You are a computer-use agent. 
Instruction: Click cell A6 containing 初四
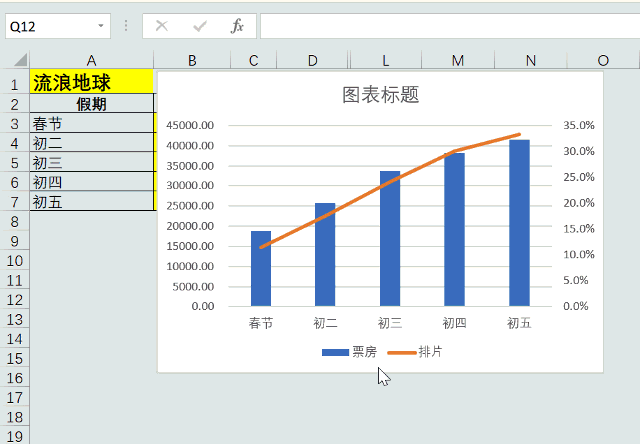pos(91,182)
